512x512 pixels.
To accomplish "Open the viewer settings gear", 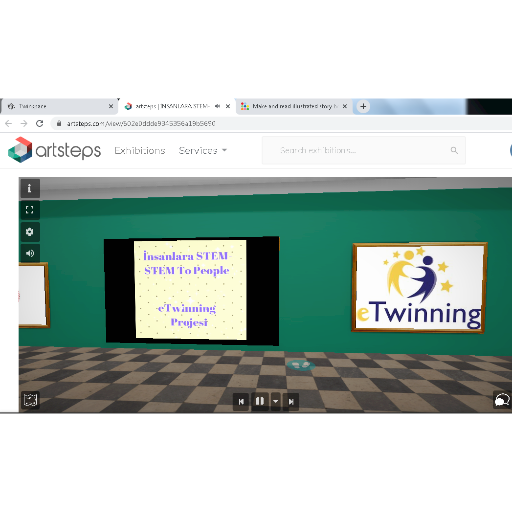I will [x=30, y=232].
